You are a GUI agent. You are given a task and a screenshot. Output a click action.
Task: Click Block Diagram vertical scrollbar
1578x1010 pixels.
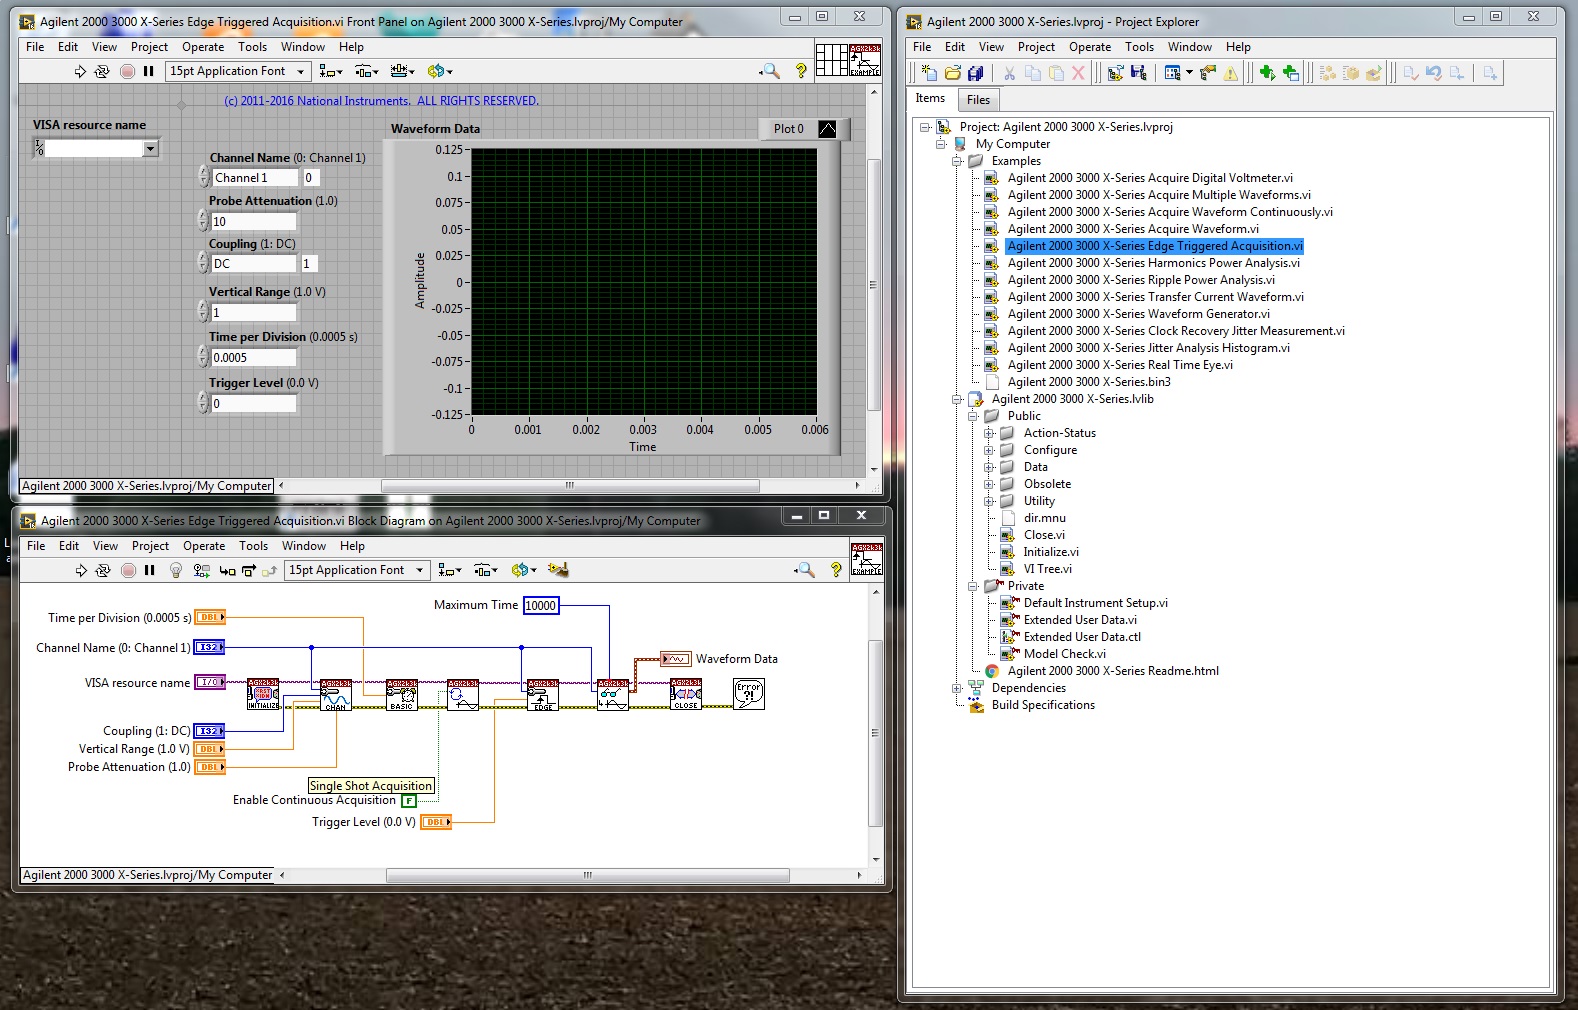[x=876, y=733]
